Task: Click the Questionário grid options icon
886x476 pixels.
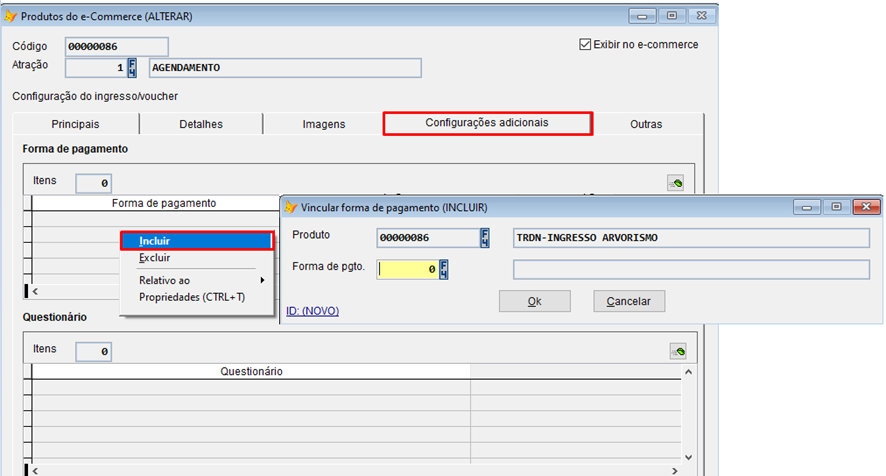Action: point(677,351)
